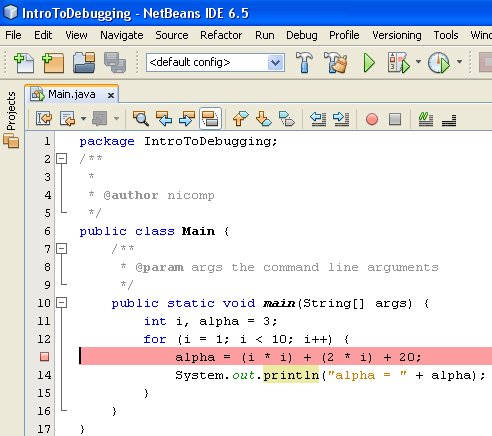Stop macro recording square icon
This screenshot has width=492, height=436.
395,119
